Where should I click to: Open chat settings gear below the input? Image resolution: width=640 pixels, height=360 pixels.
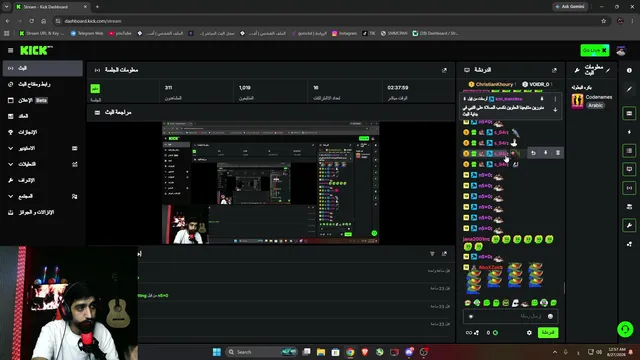click(x=529, y=333)
